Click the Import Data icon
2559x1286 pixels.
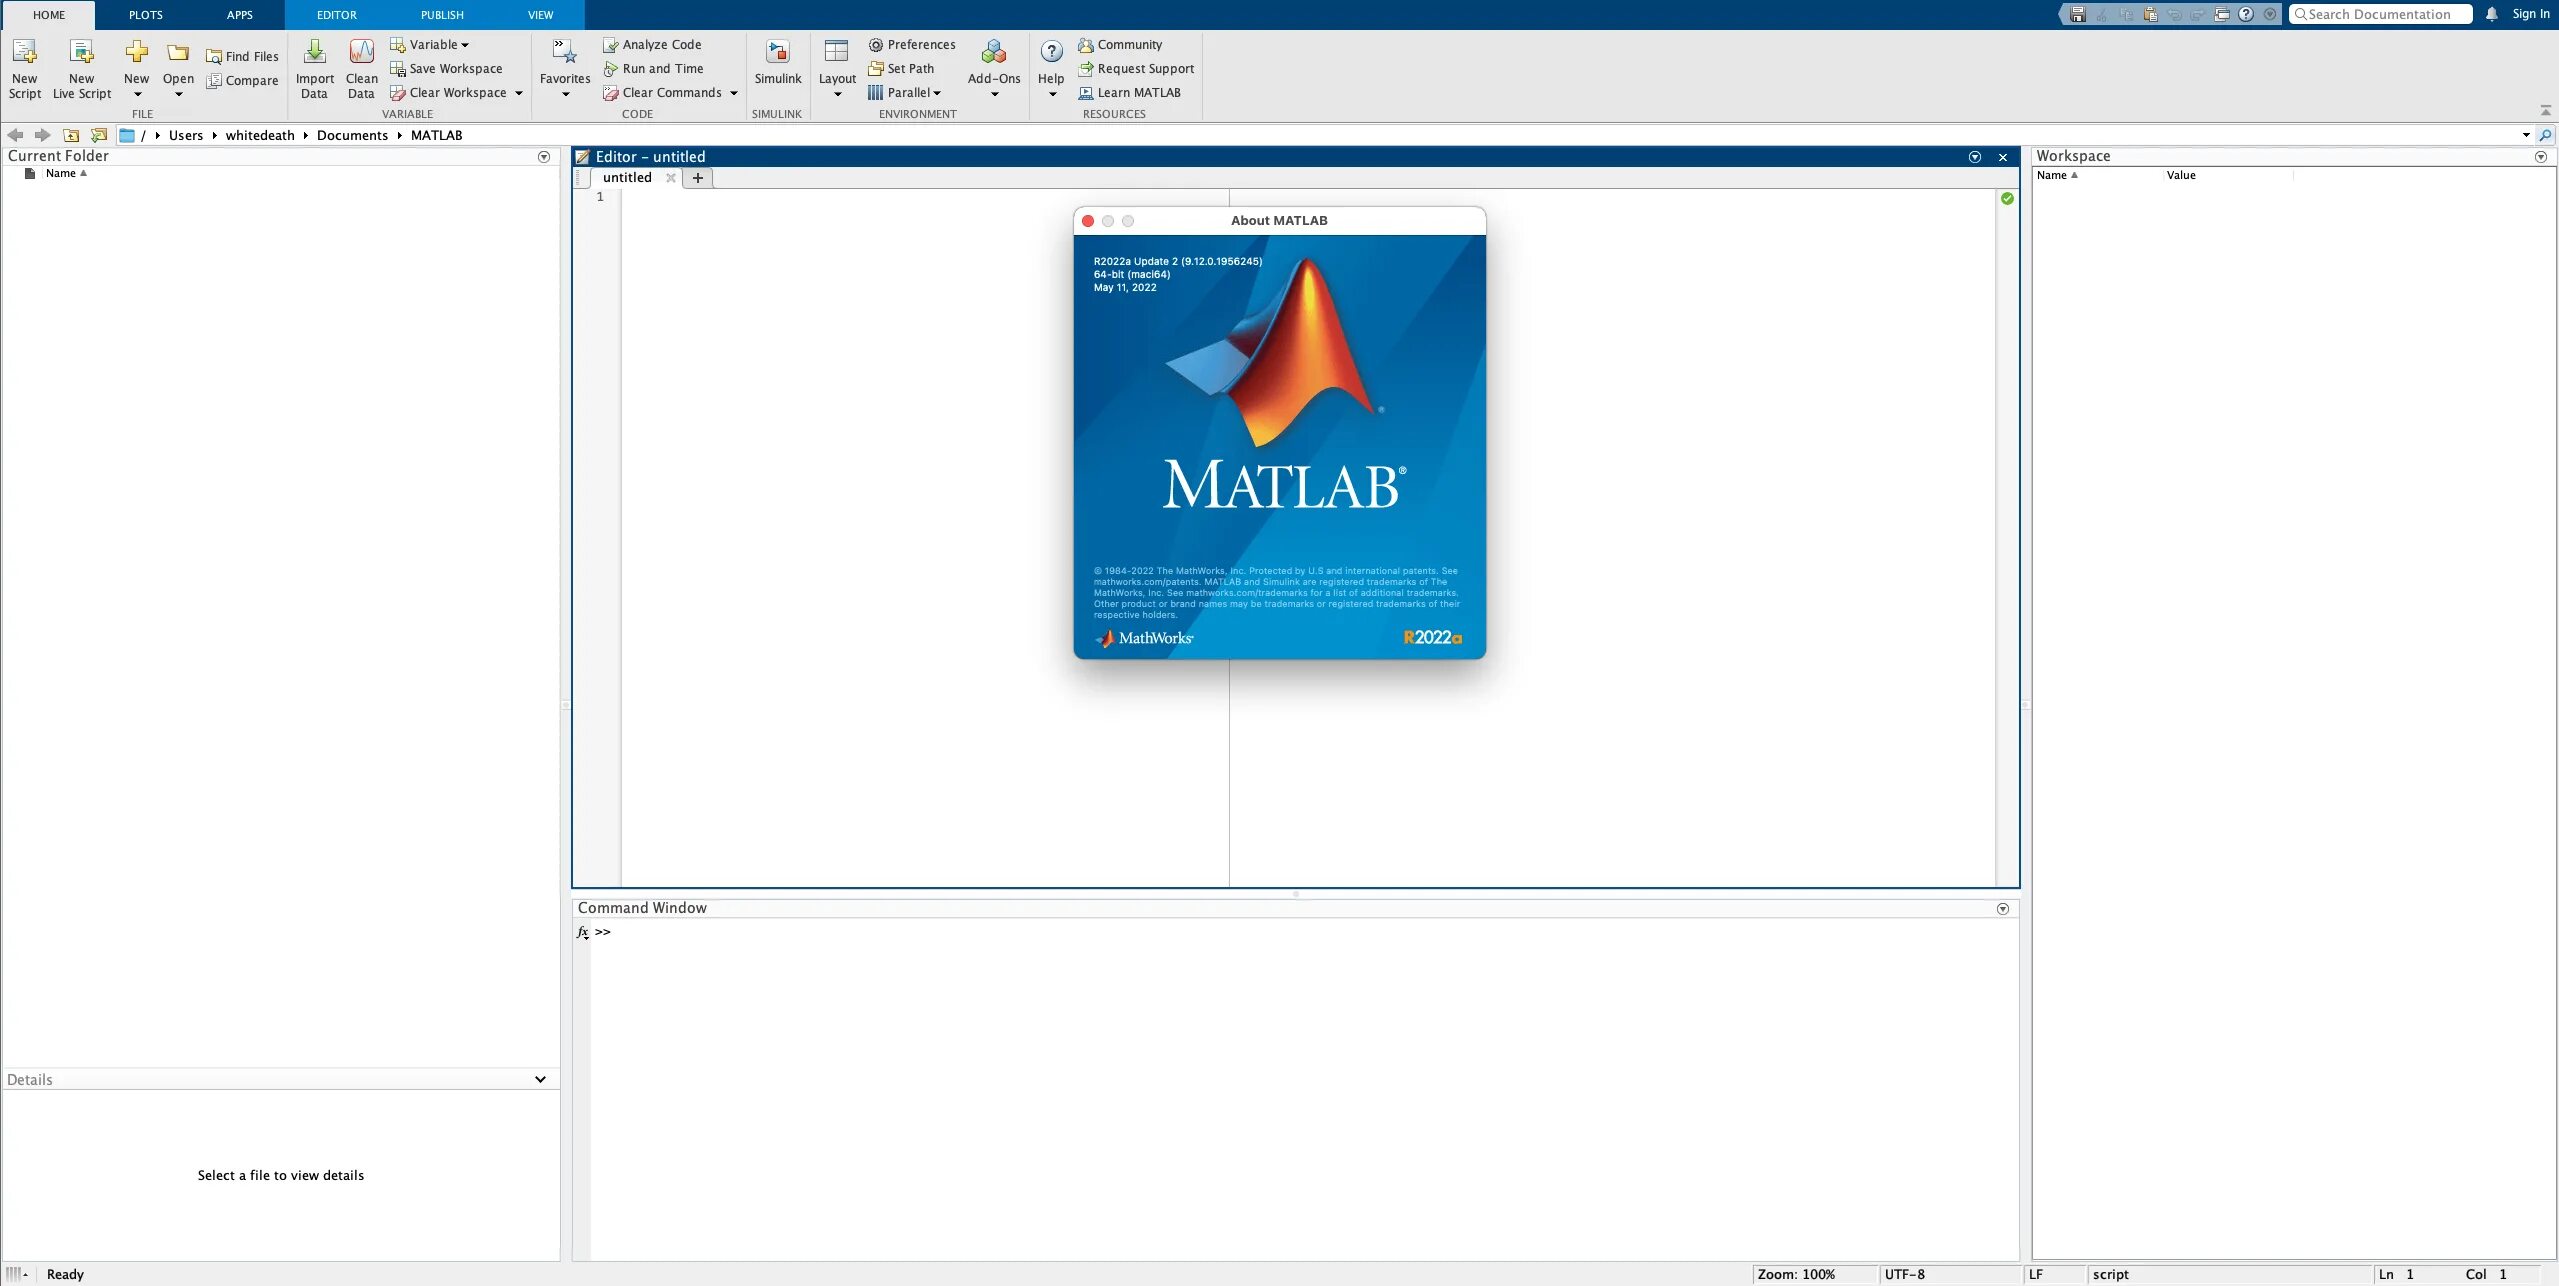pyautogui.click(x=314, y=52)
